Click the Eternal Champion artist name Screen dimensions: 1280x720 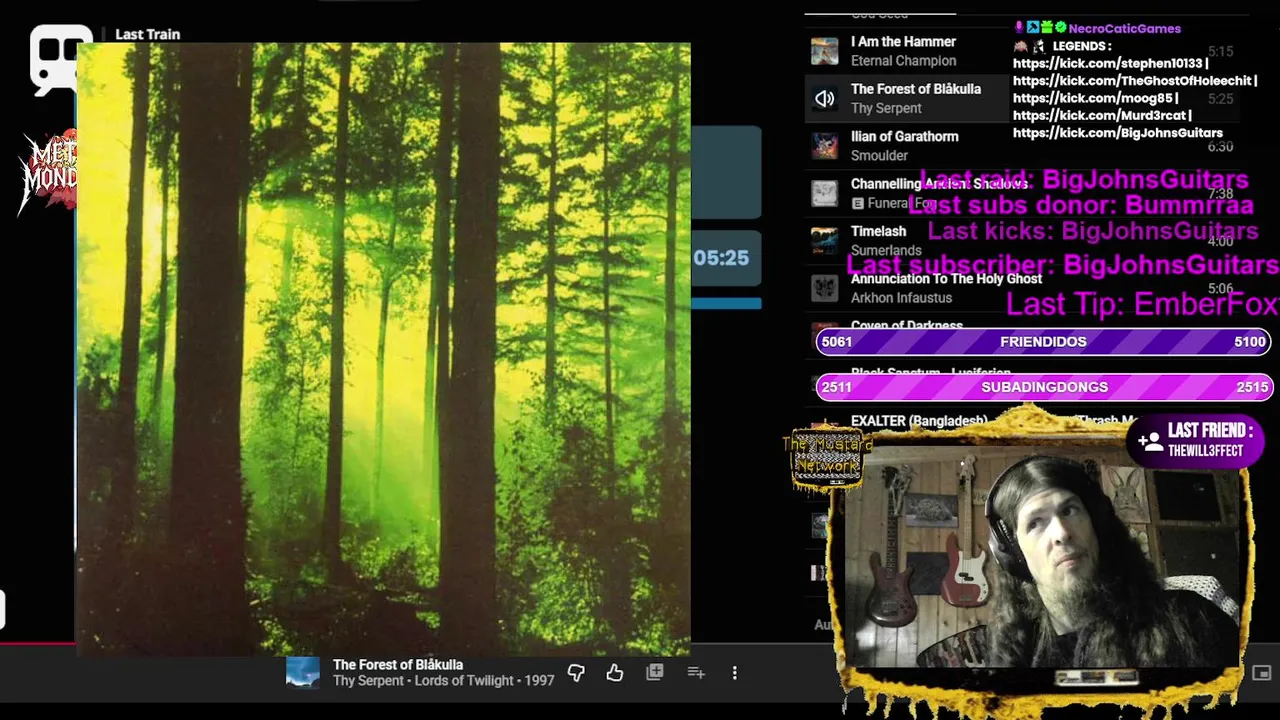click(x=903, y=61)
